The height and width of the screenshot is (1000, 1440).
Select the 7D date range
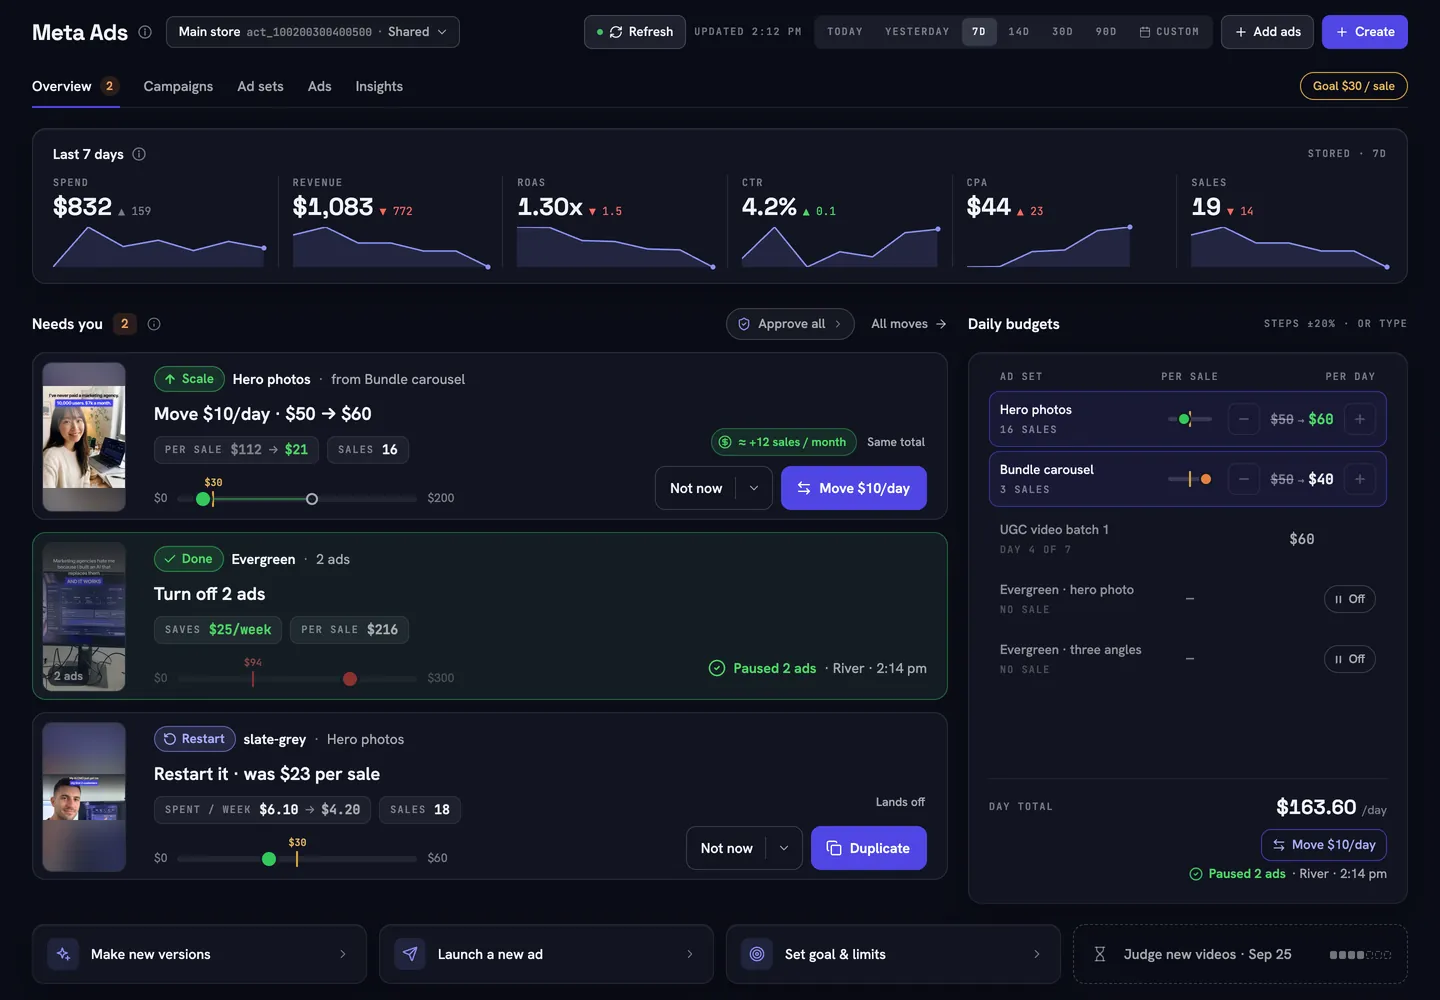tap(979, 32)
